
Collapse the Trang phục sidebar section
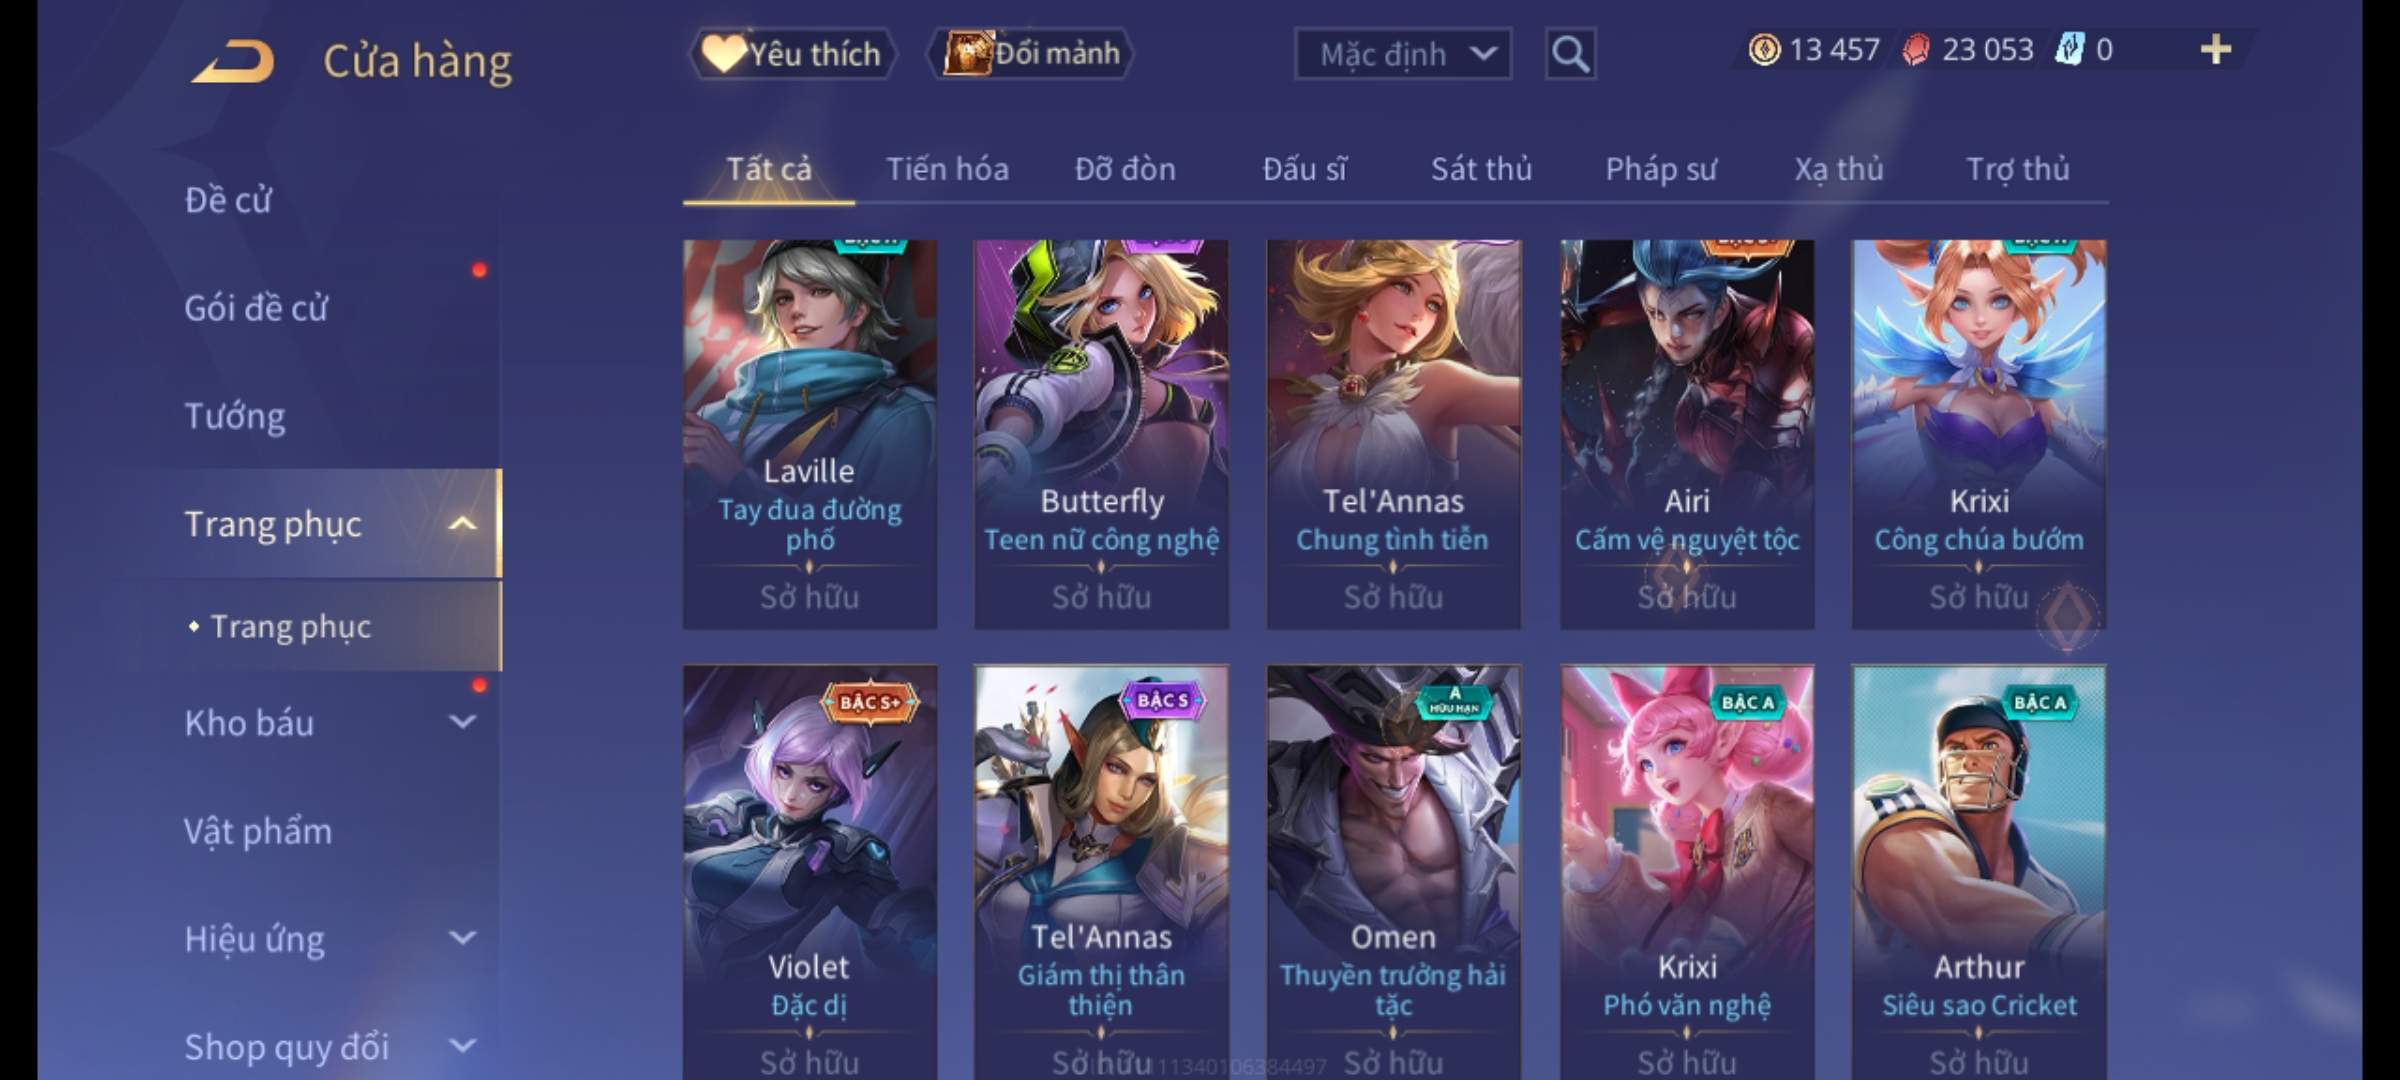pyautogui.click(x=462, y=524)
